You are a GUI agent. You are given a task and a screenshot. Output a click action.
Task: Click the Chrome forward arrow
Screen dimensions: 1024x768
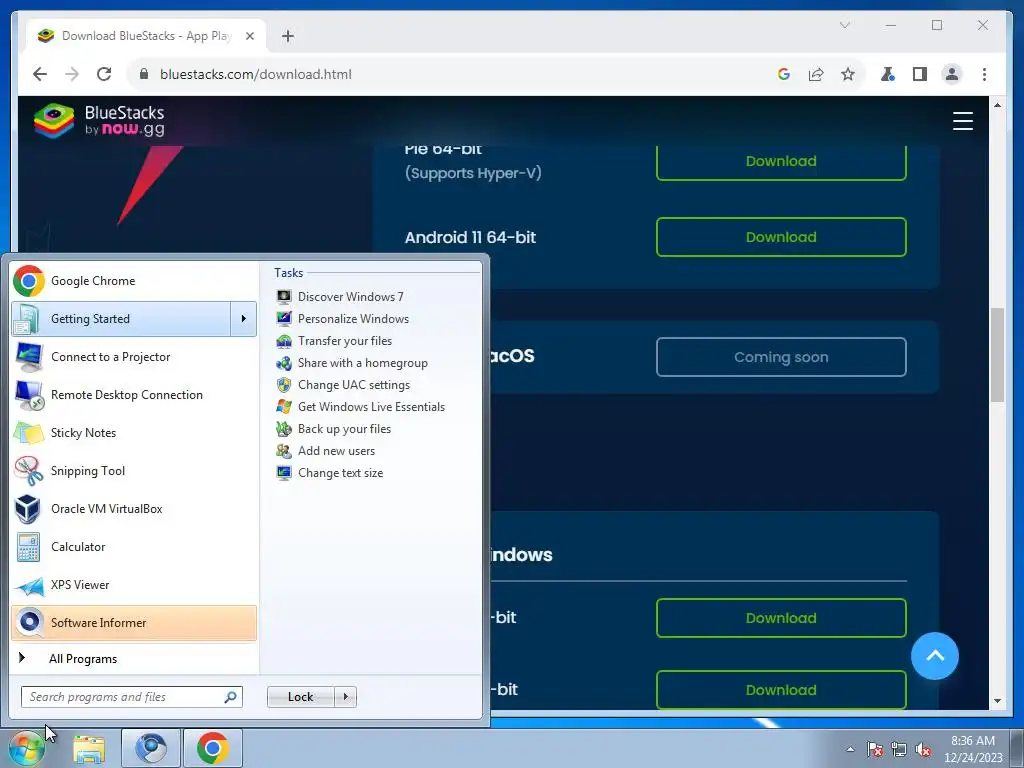[72, 74]
